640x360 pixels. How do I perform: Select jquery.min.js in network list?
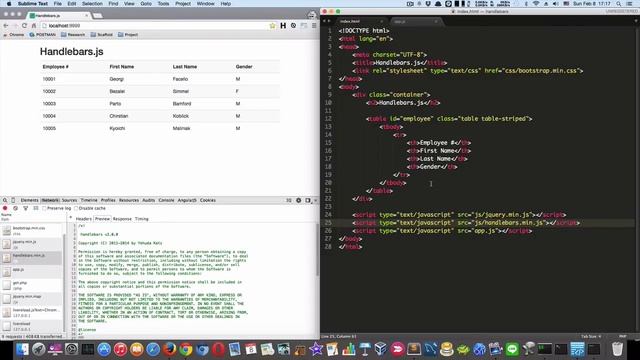tap(32, 244)
